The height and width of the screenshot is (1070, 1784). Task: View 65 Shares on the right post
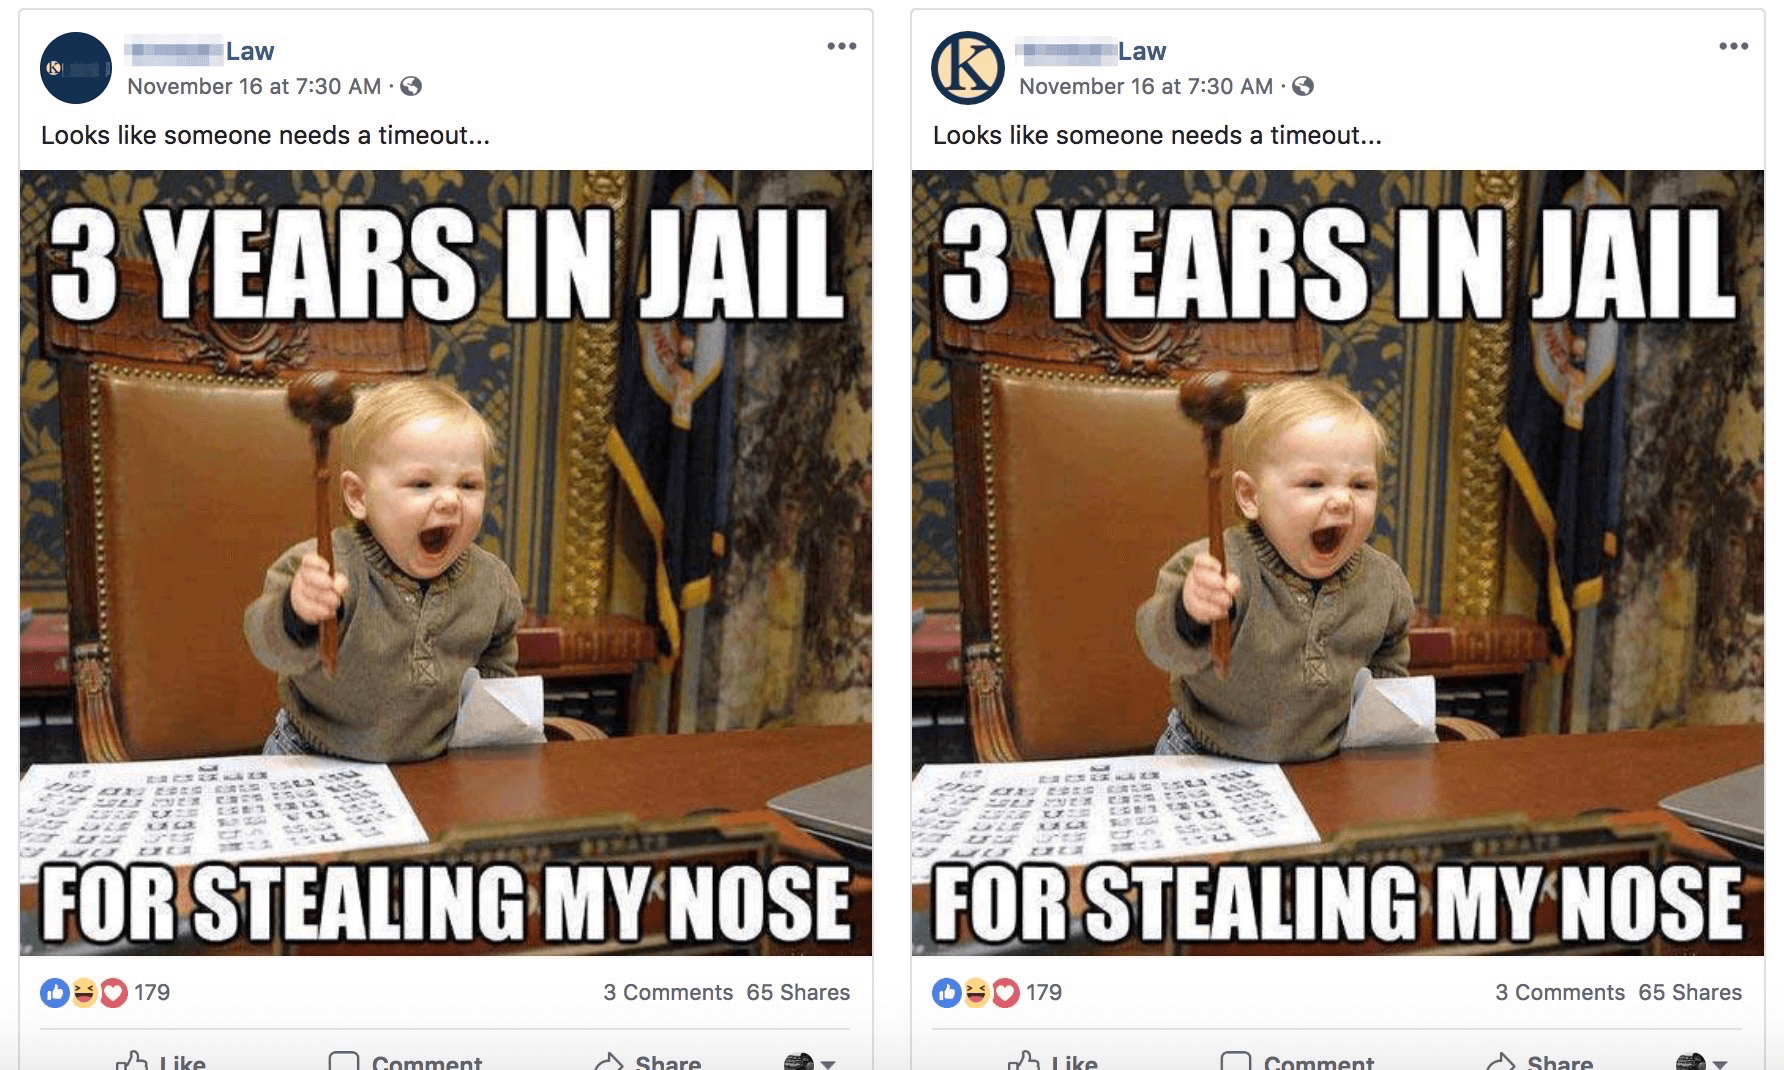pos(1690,992)
